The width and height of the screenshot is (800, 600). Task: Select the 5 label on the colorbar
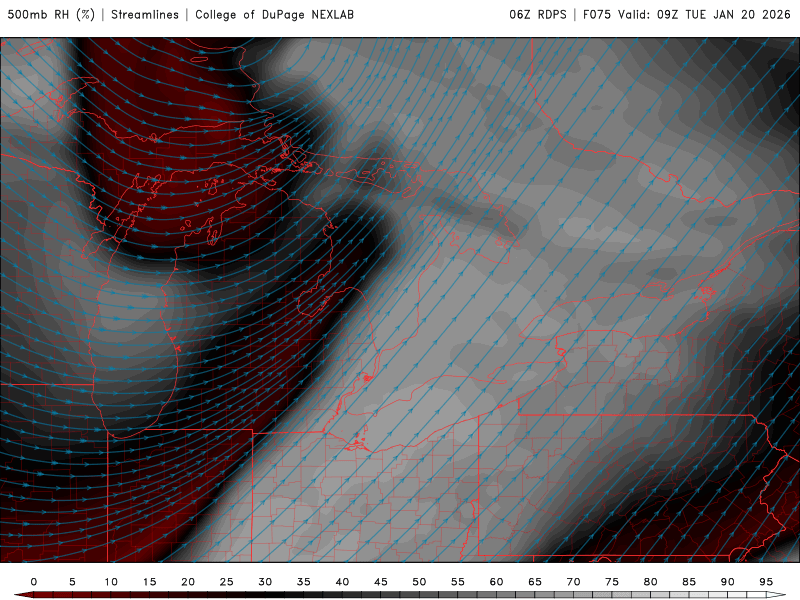coord(72,582)
